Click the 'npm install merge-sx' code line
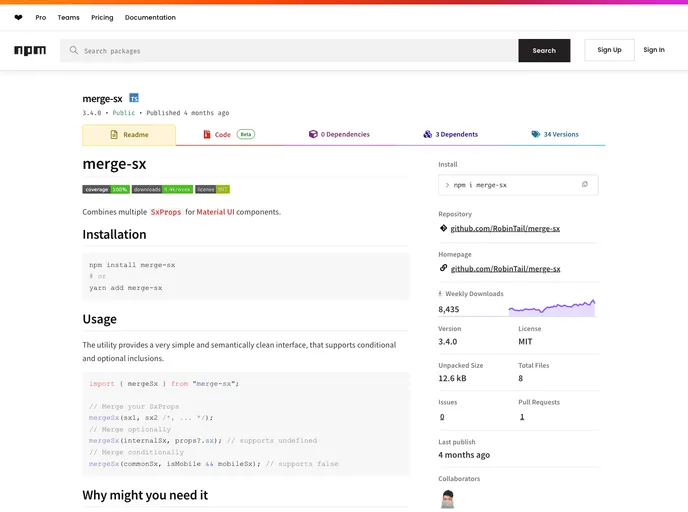 point(132,265)
